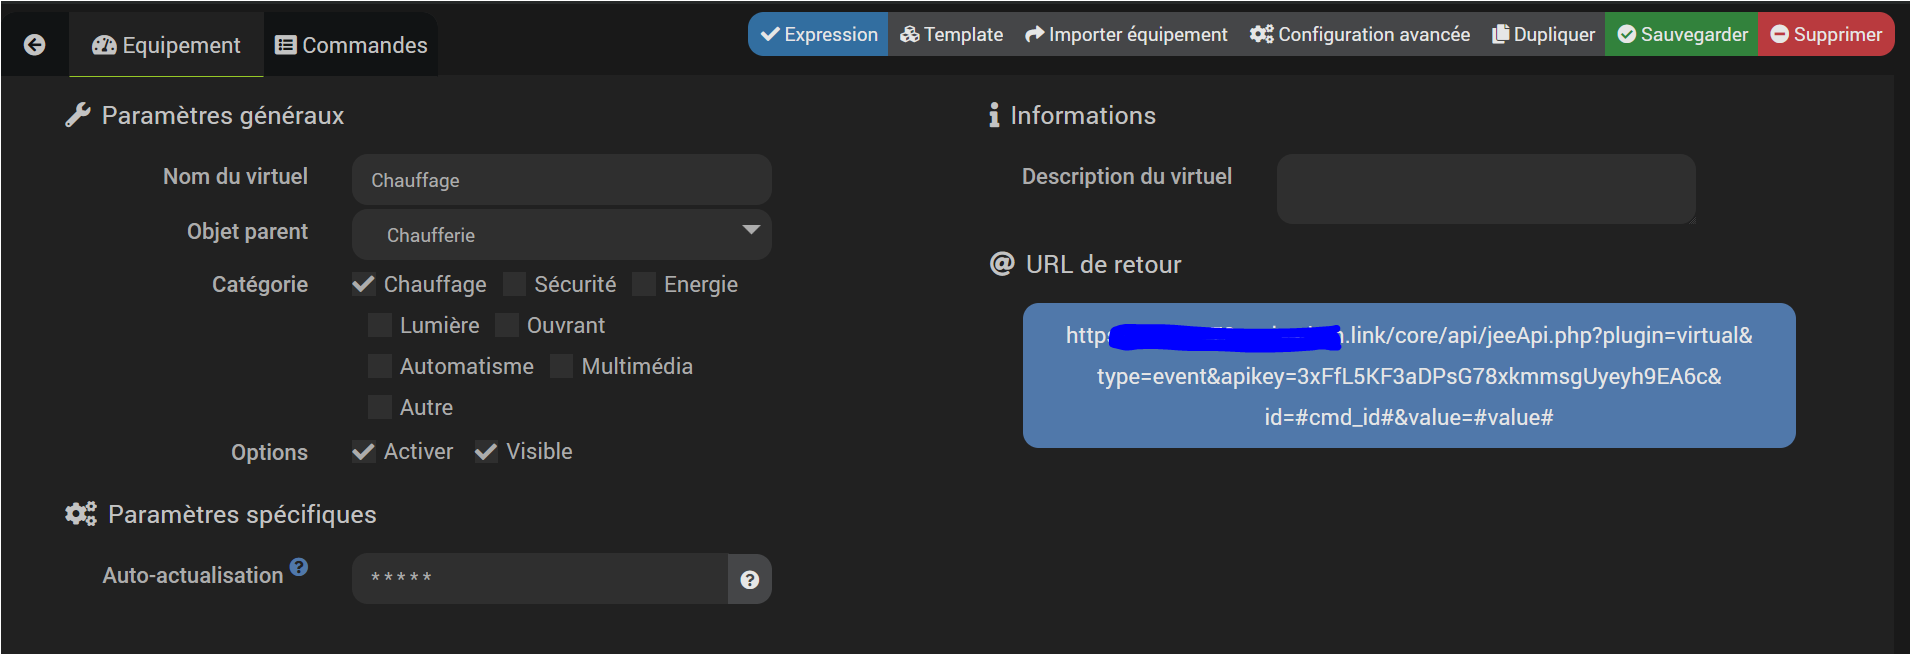Click the Nom du virtuel text field
The height and width of the screenshot is (655, 1911).
(x=561, y=180)
